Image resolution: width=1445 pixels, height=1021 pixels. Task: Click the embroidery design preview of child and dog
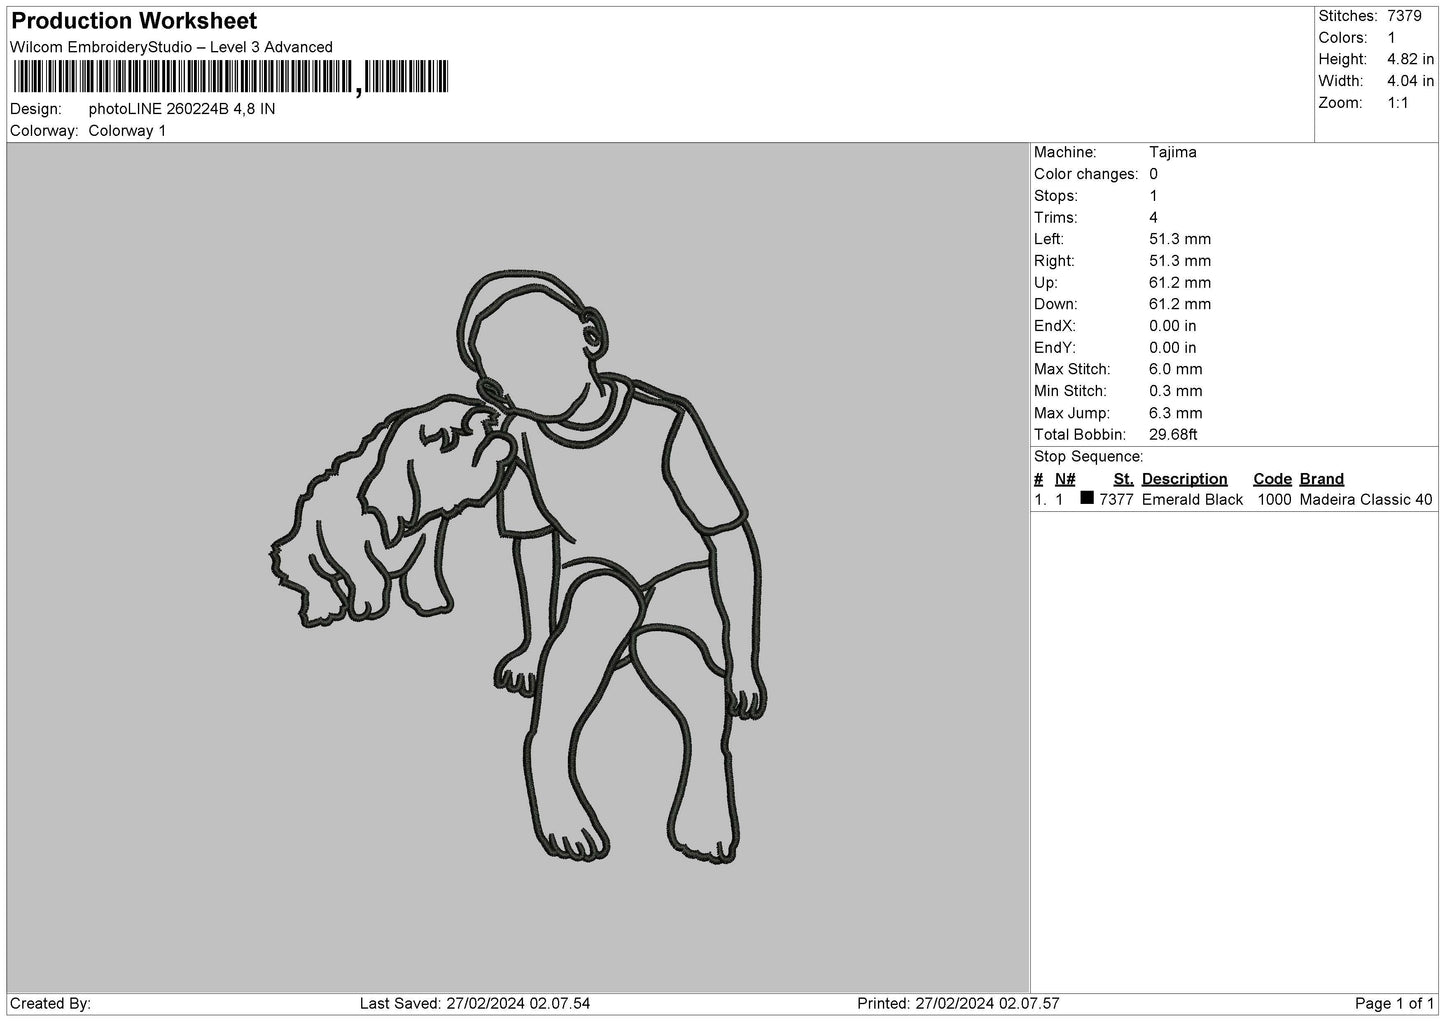point(520,566)
